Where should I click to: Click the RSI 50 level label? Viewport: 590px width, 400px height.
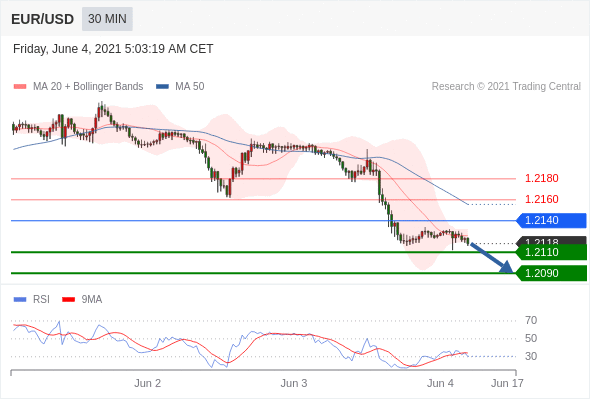[531, 338]
